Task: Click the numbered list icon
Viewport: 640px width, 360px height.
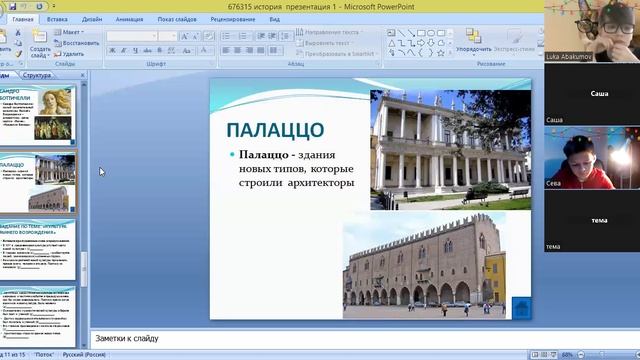Action: pyautogui.click(x=243, y=36)
